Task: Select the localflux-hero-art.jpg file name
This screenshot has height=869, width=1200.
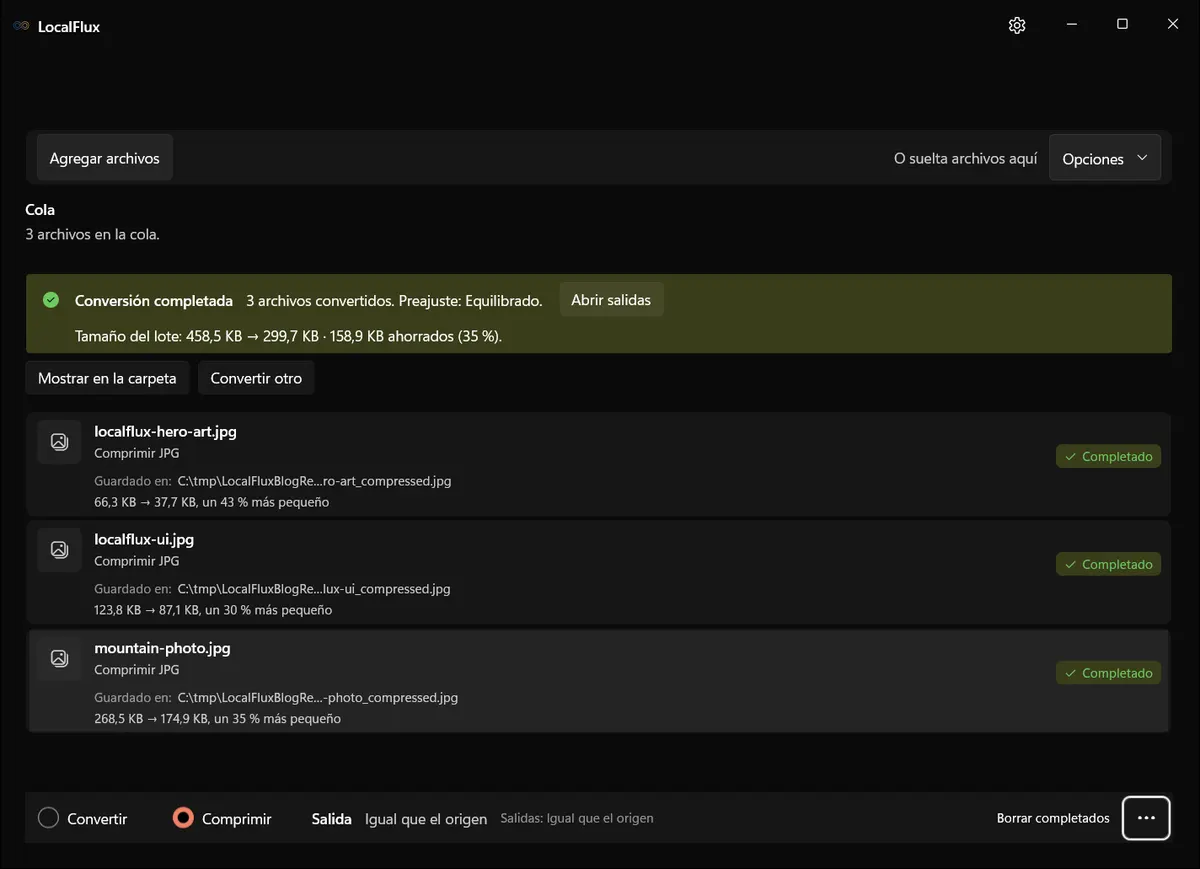Action: click(x=165, y=432)
